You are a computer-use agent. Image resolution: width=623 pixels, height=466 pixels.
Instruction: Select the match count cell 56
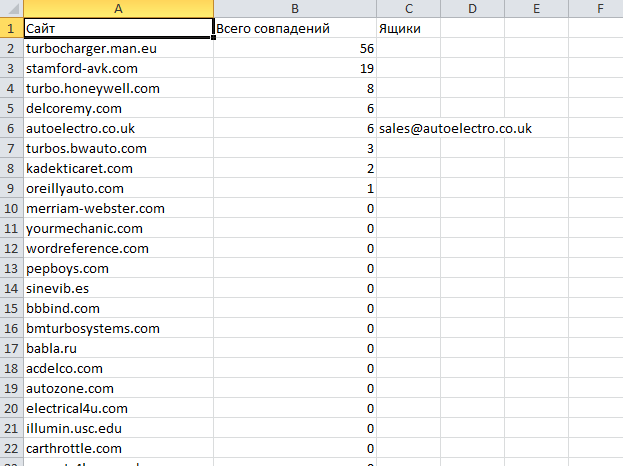coord(295,48)
